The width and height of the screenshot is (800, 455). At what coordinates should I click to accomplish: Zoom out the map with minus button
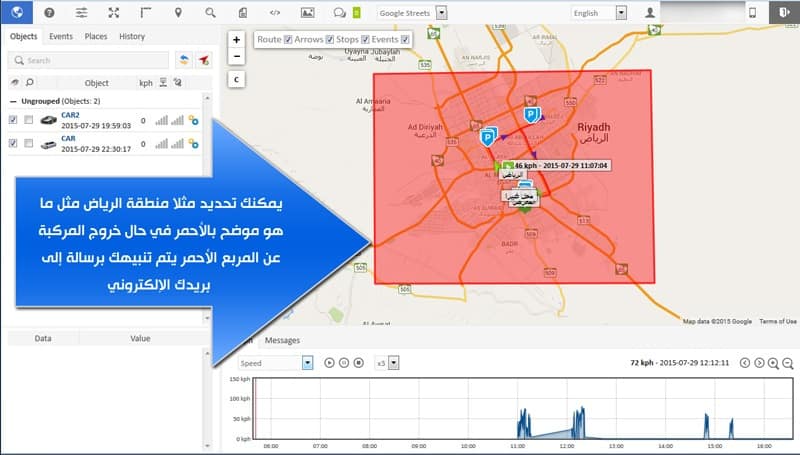[236, 56]
